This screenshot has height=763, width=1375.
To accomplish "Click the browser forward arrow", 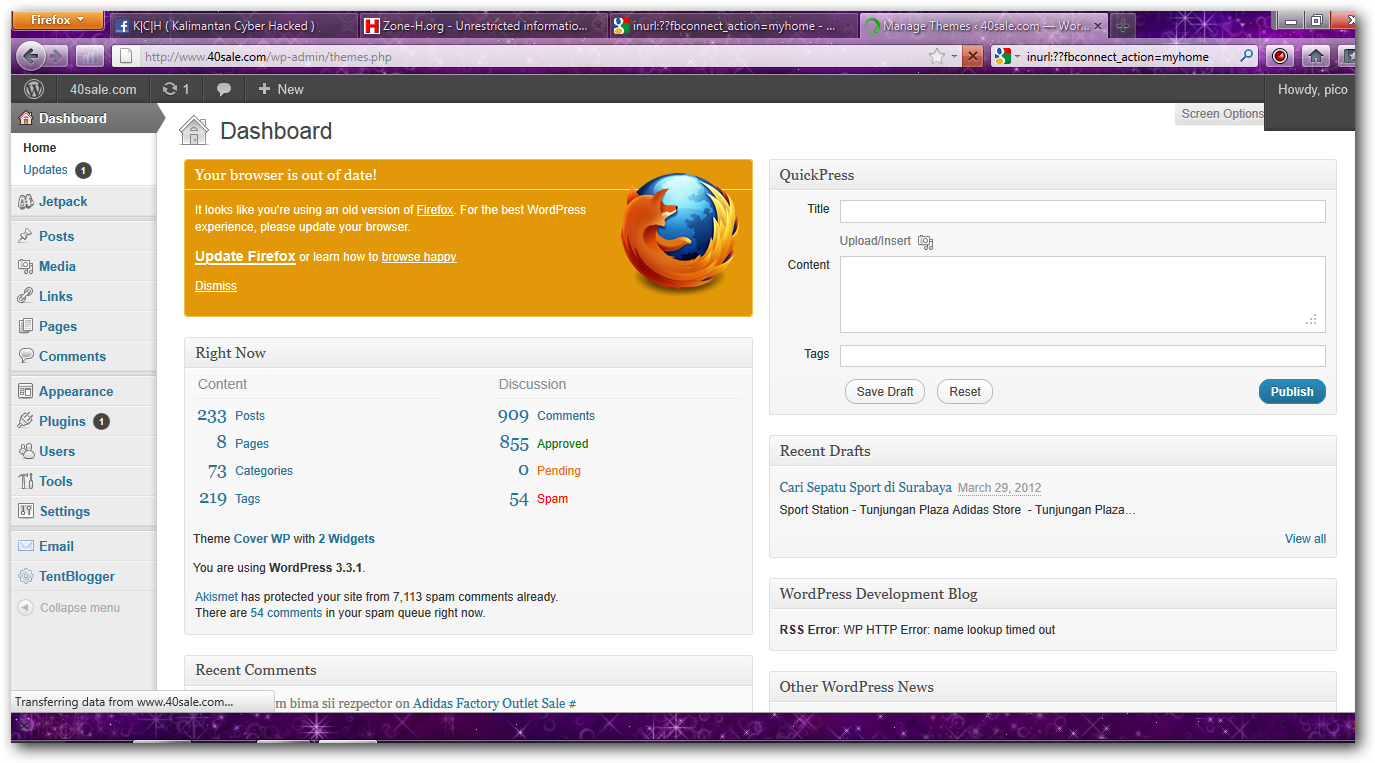I will pos(57,57).
